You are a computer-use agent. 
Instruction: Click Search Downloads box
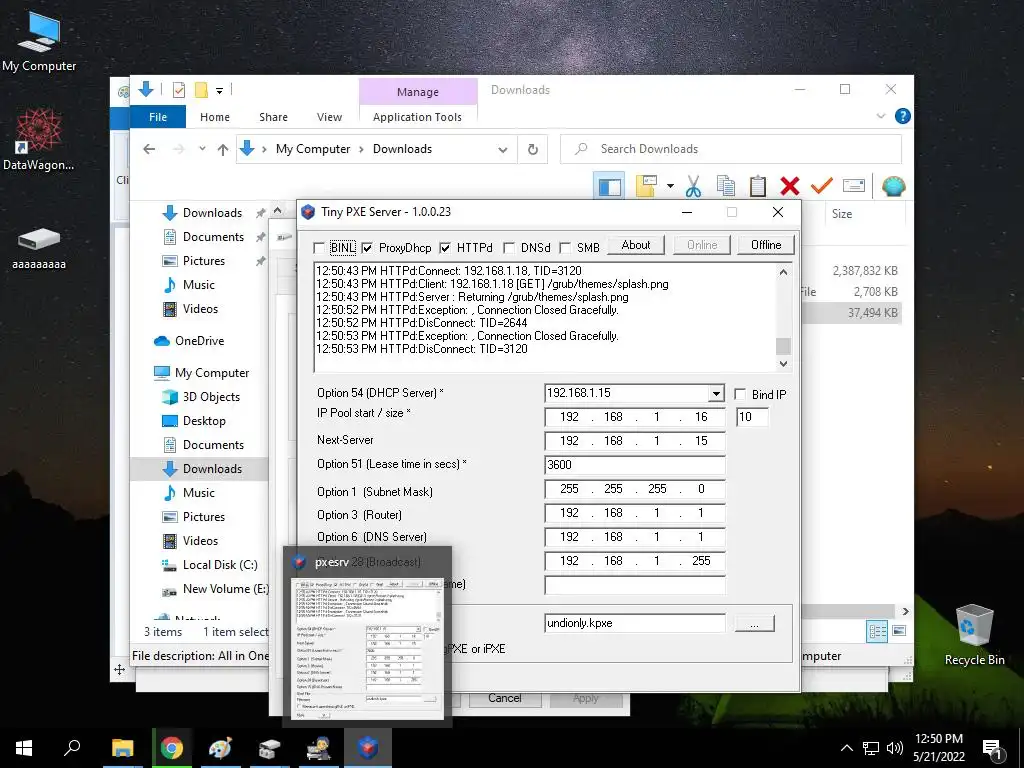731,149
